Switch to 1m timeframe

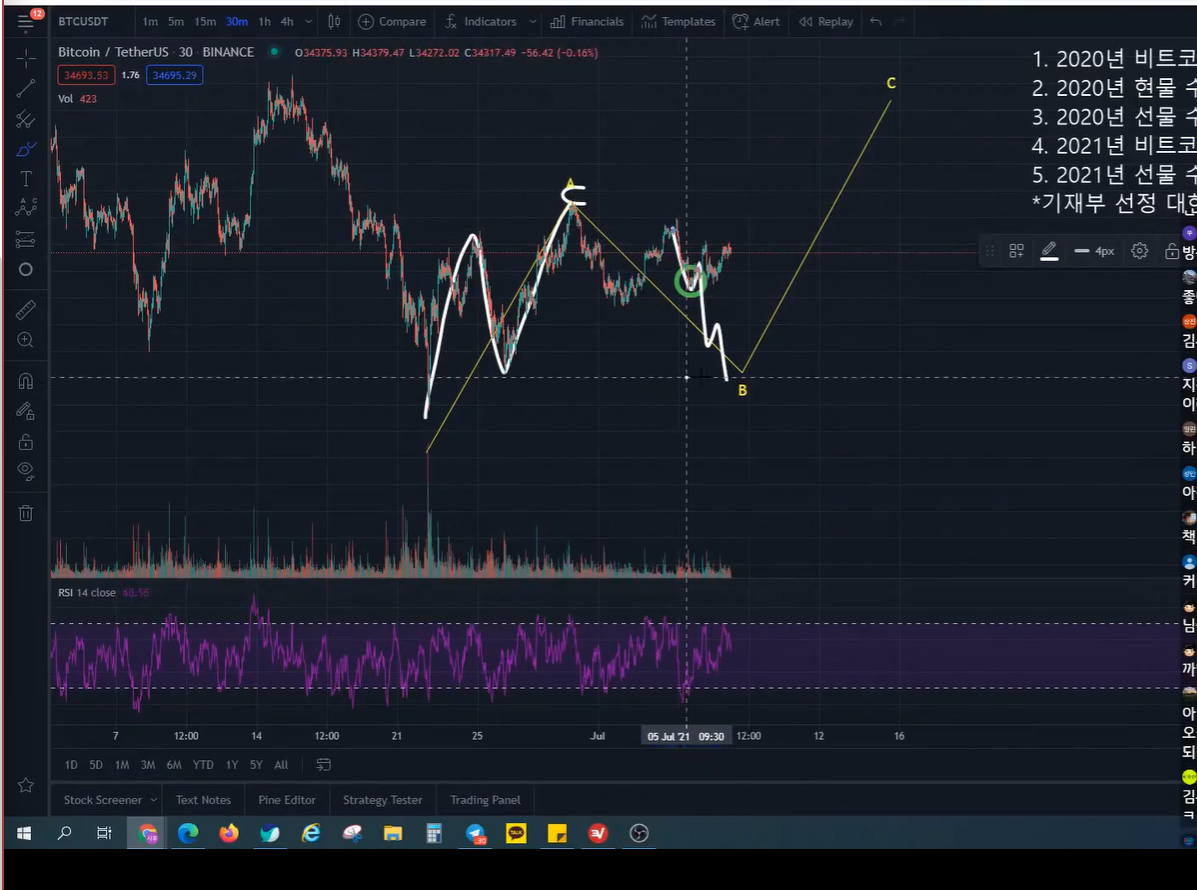(150, 21)
